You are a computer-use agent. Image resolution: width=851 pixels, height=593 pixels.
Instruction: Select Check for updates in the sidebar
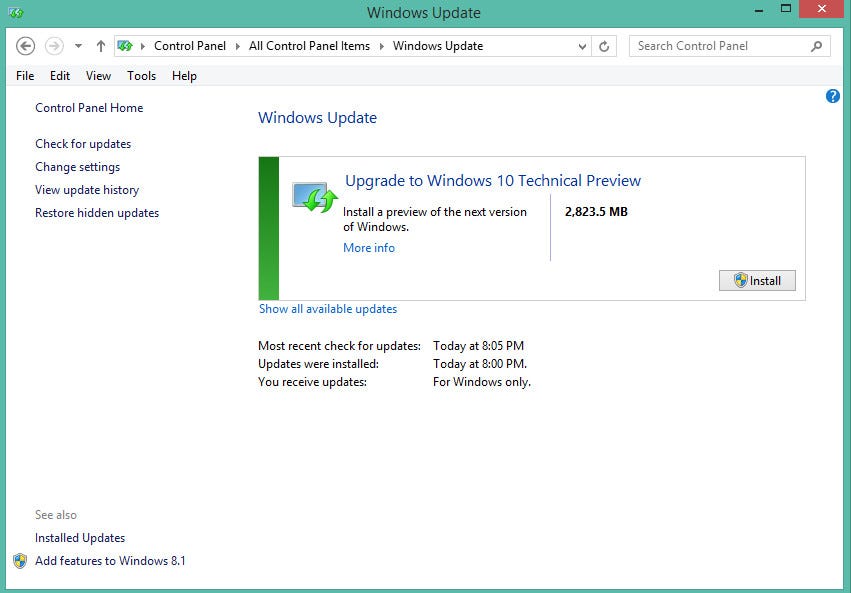[83, 143]
